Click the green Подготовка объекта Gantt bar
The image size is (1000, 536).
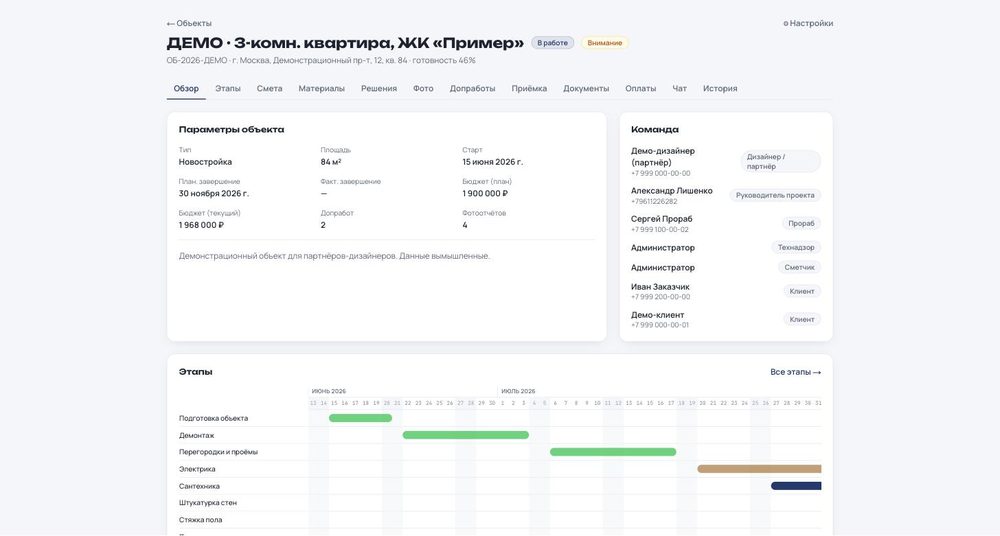pyautogui.click(x=360, y=418)
